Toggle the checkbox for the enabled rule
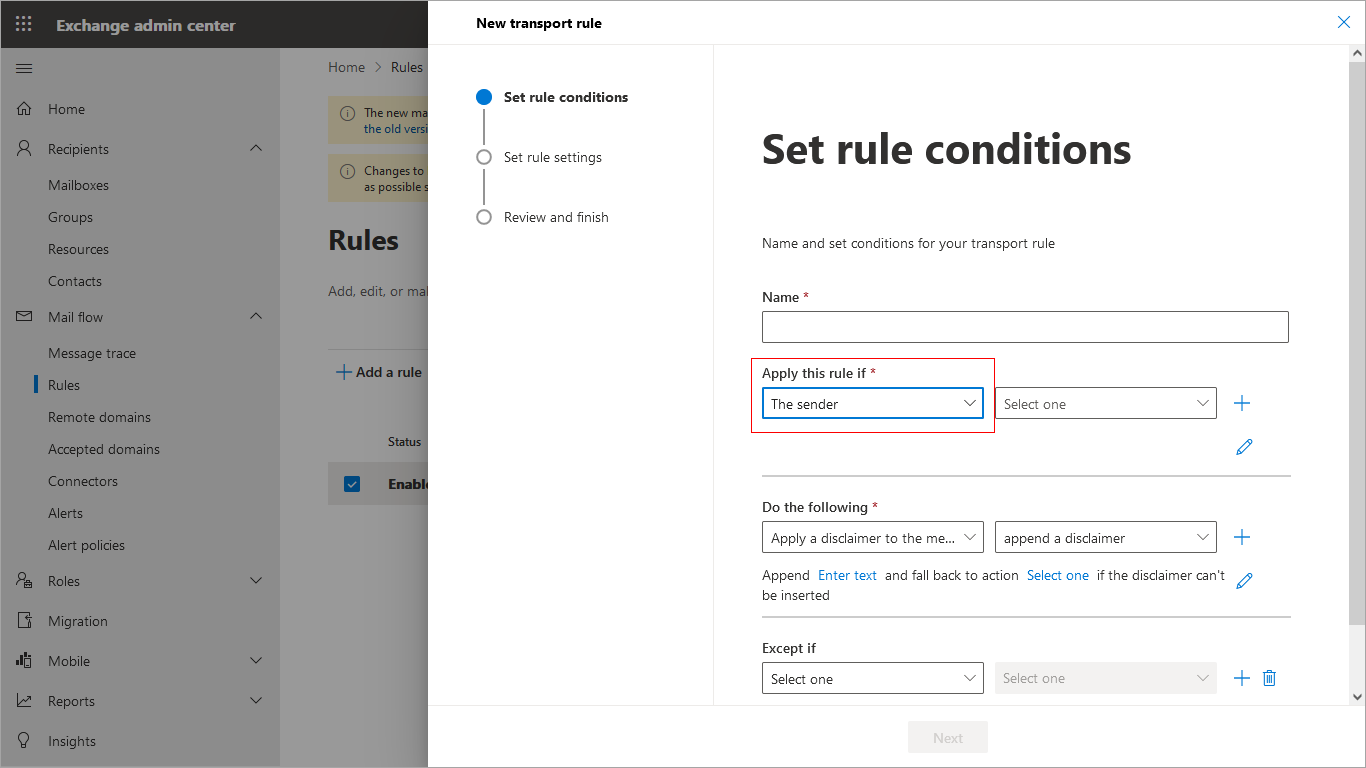The image size is (1366, 768). click(x=352, y=484)
